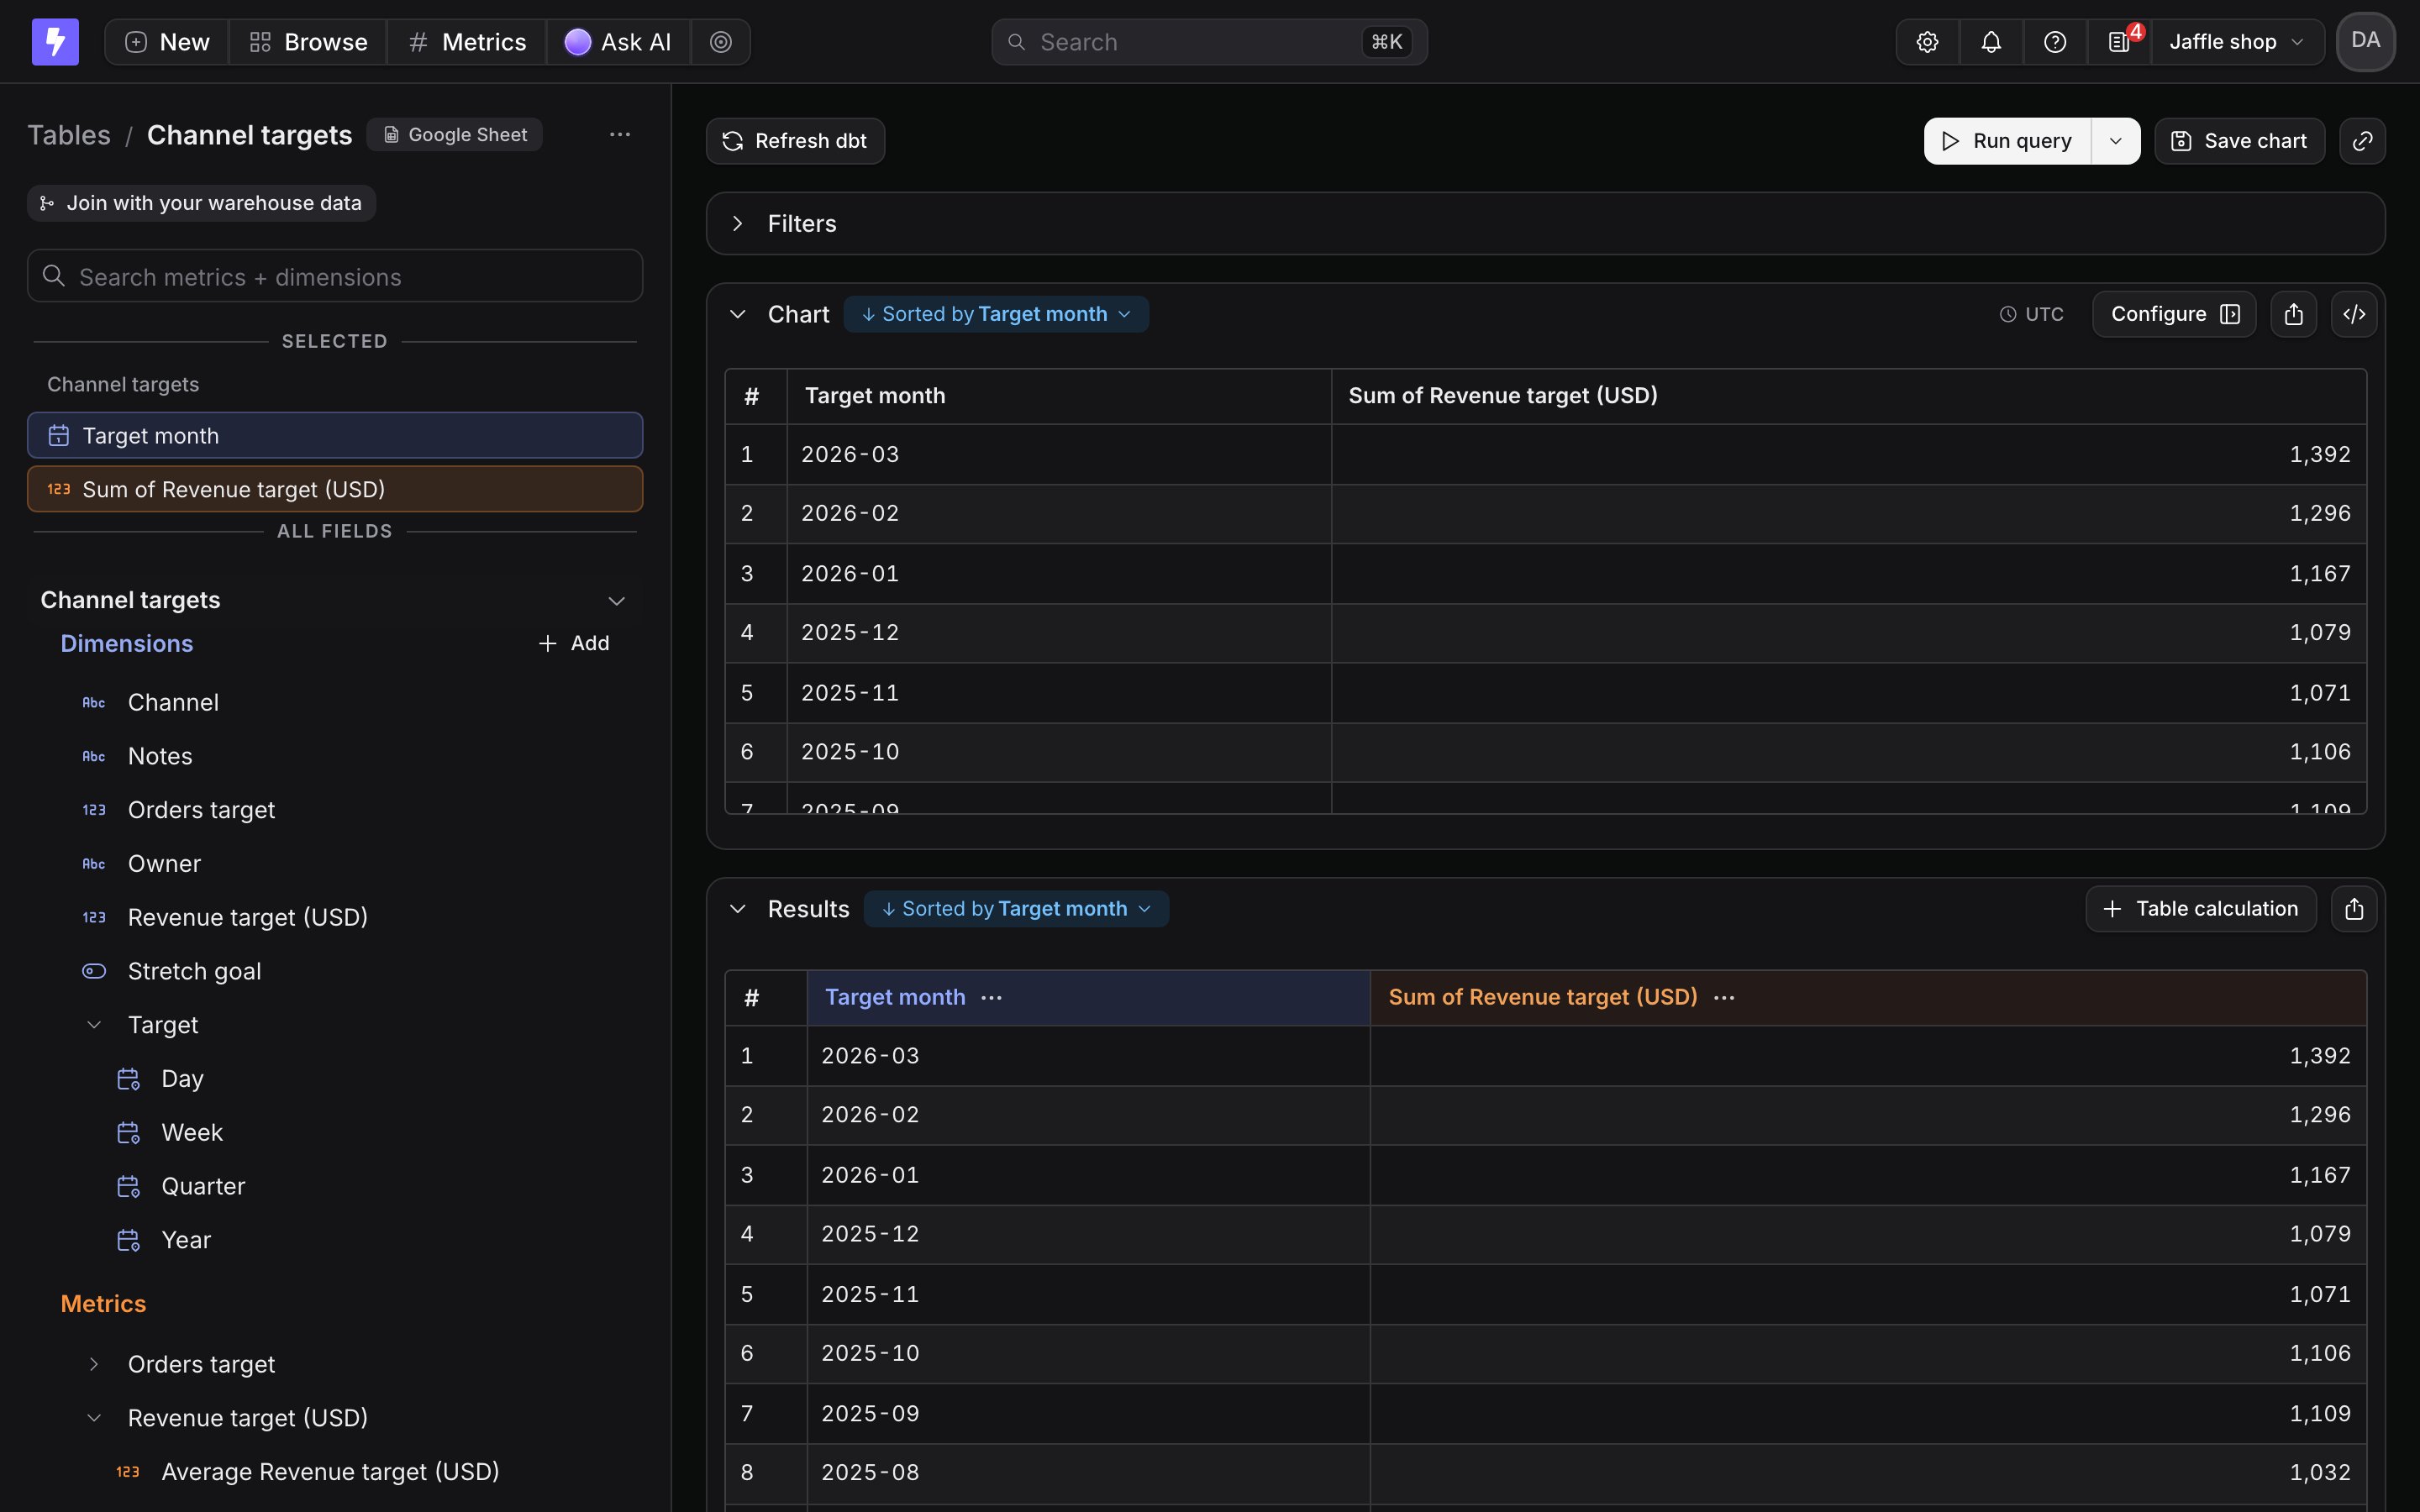Click the Results export share icon
Viewport: 2420px width, 1512px height.
point(2354,909)
